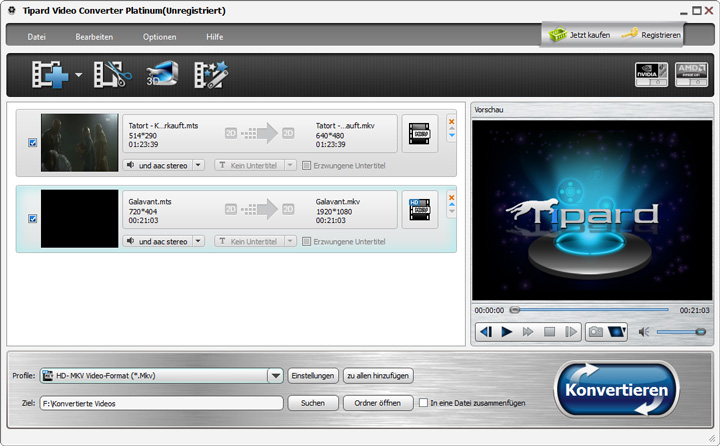Enable Erzwungene Untertitel for Galavant
720x446 pixels.
click(x=306, y=241)
